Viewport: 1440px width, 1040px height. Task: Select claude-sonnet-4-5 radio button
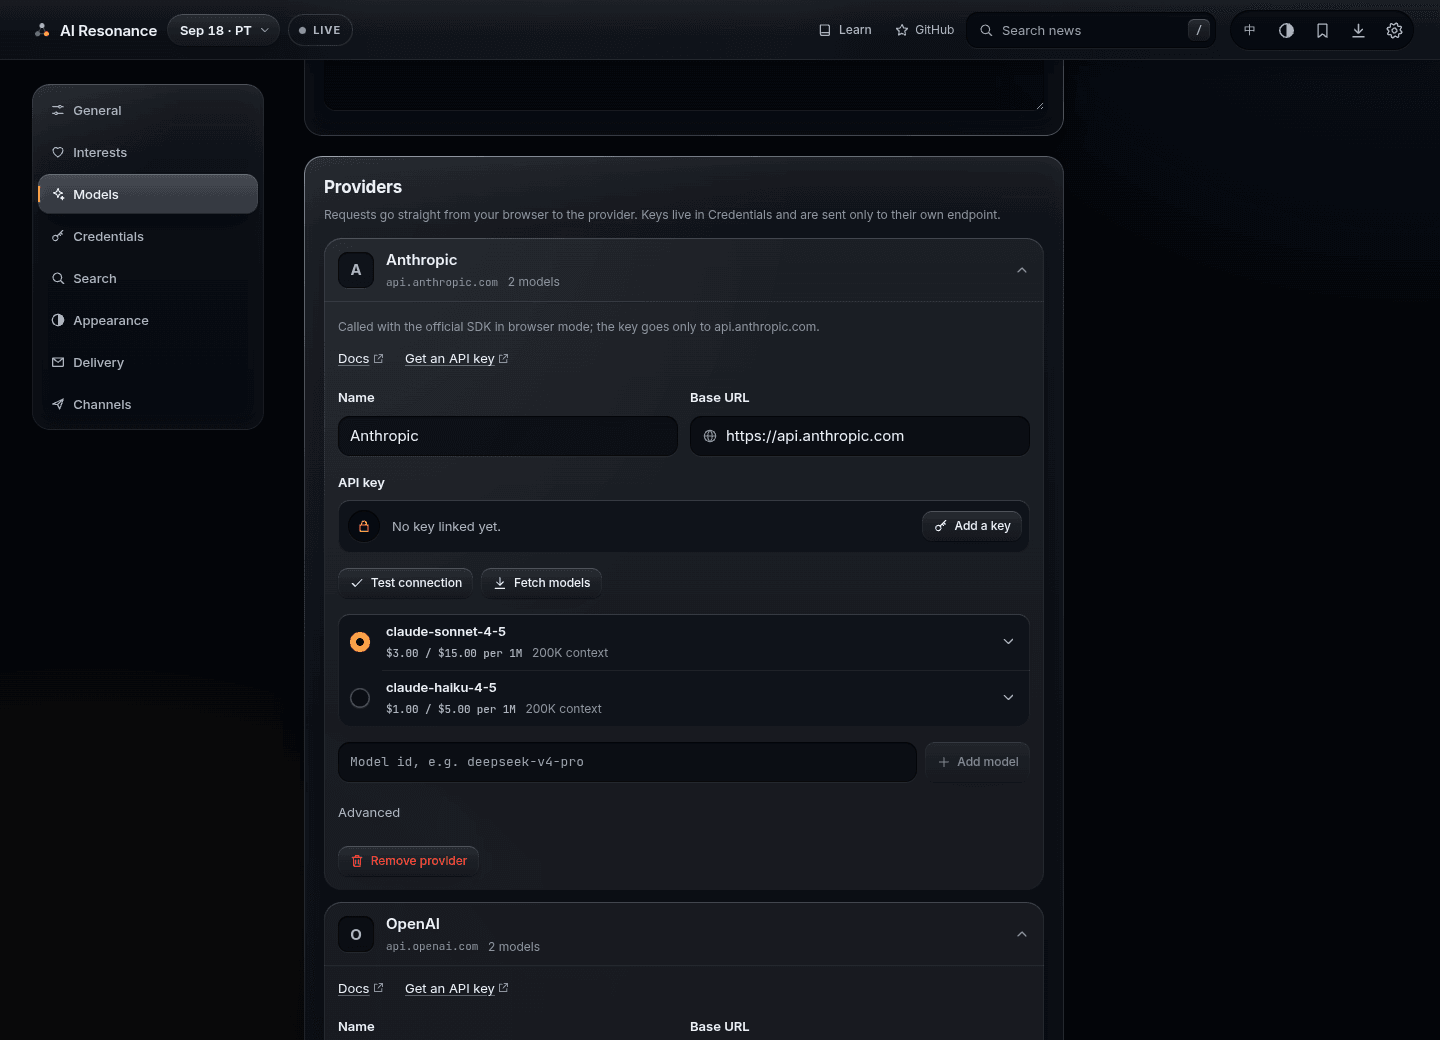click(360, 642)
